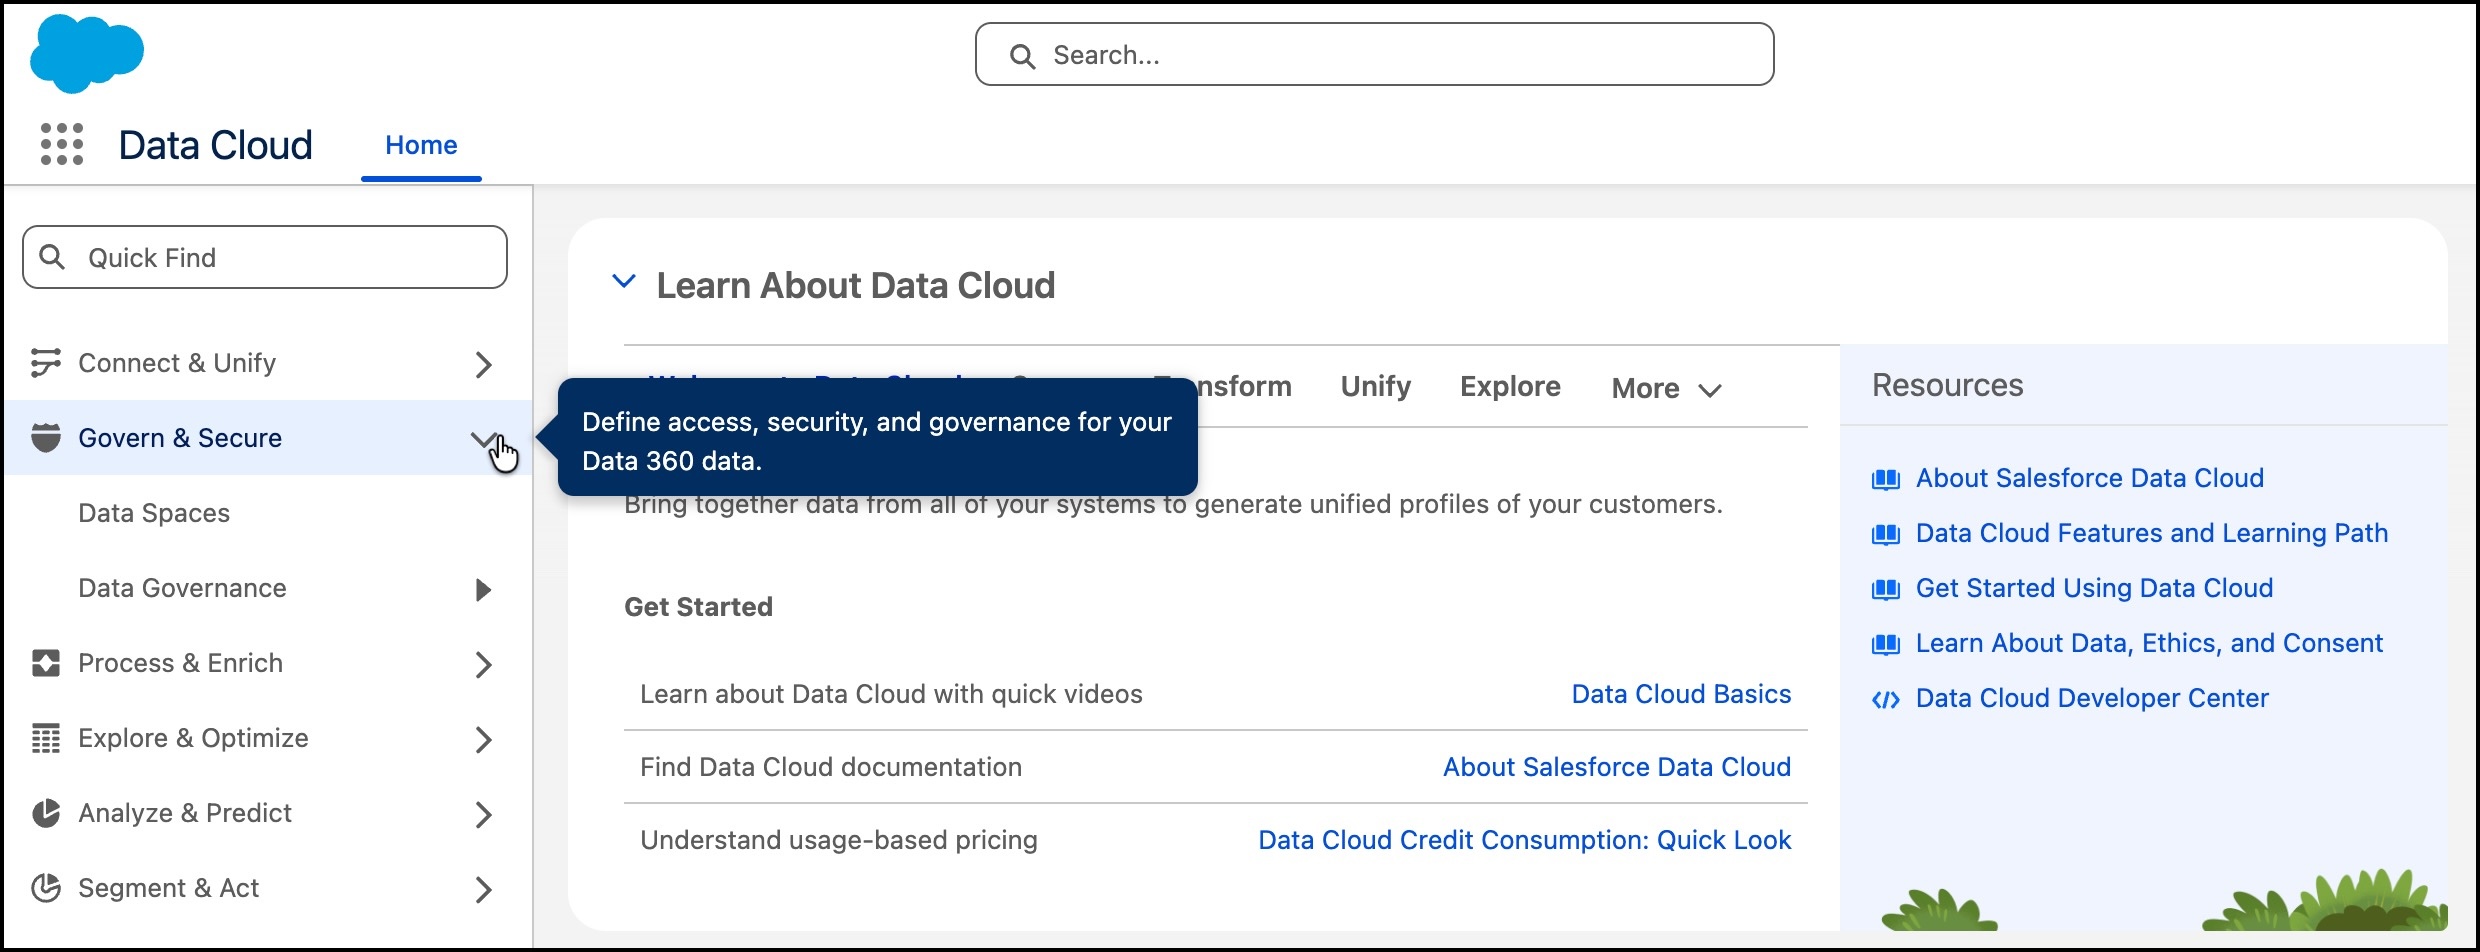Click the Data Cloud app name
This screenshot has width=2480, height=952.
point(215,145)
